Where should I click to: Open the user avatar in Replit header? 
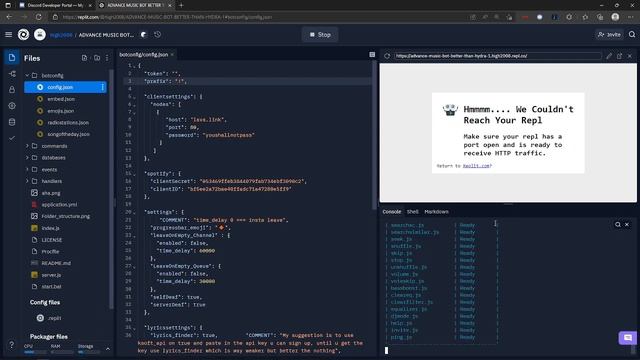coord(40,35)
